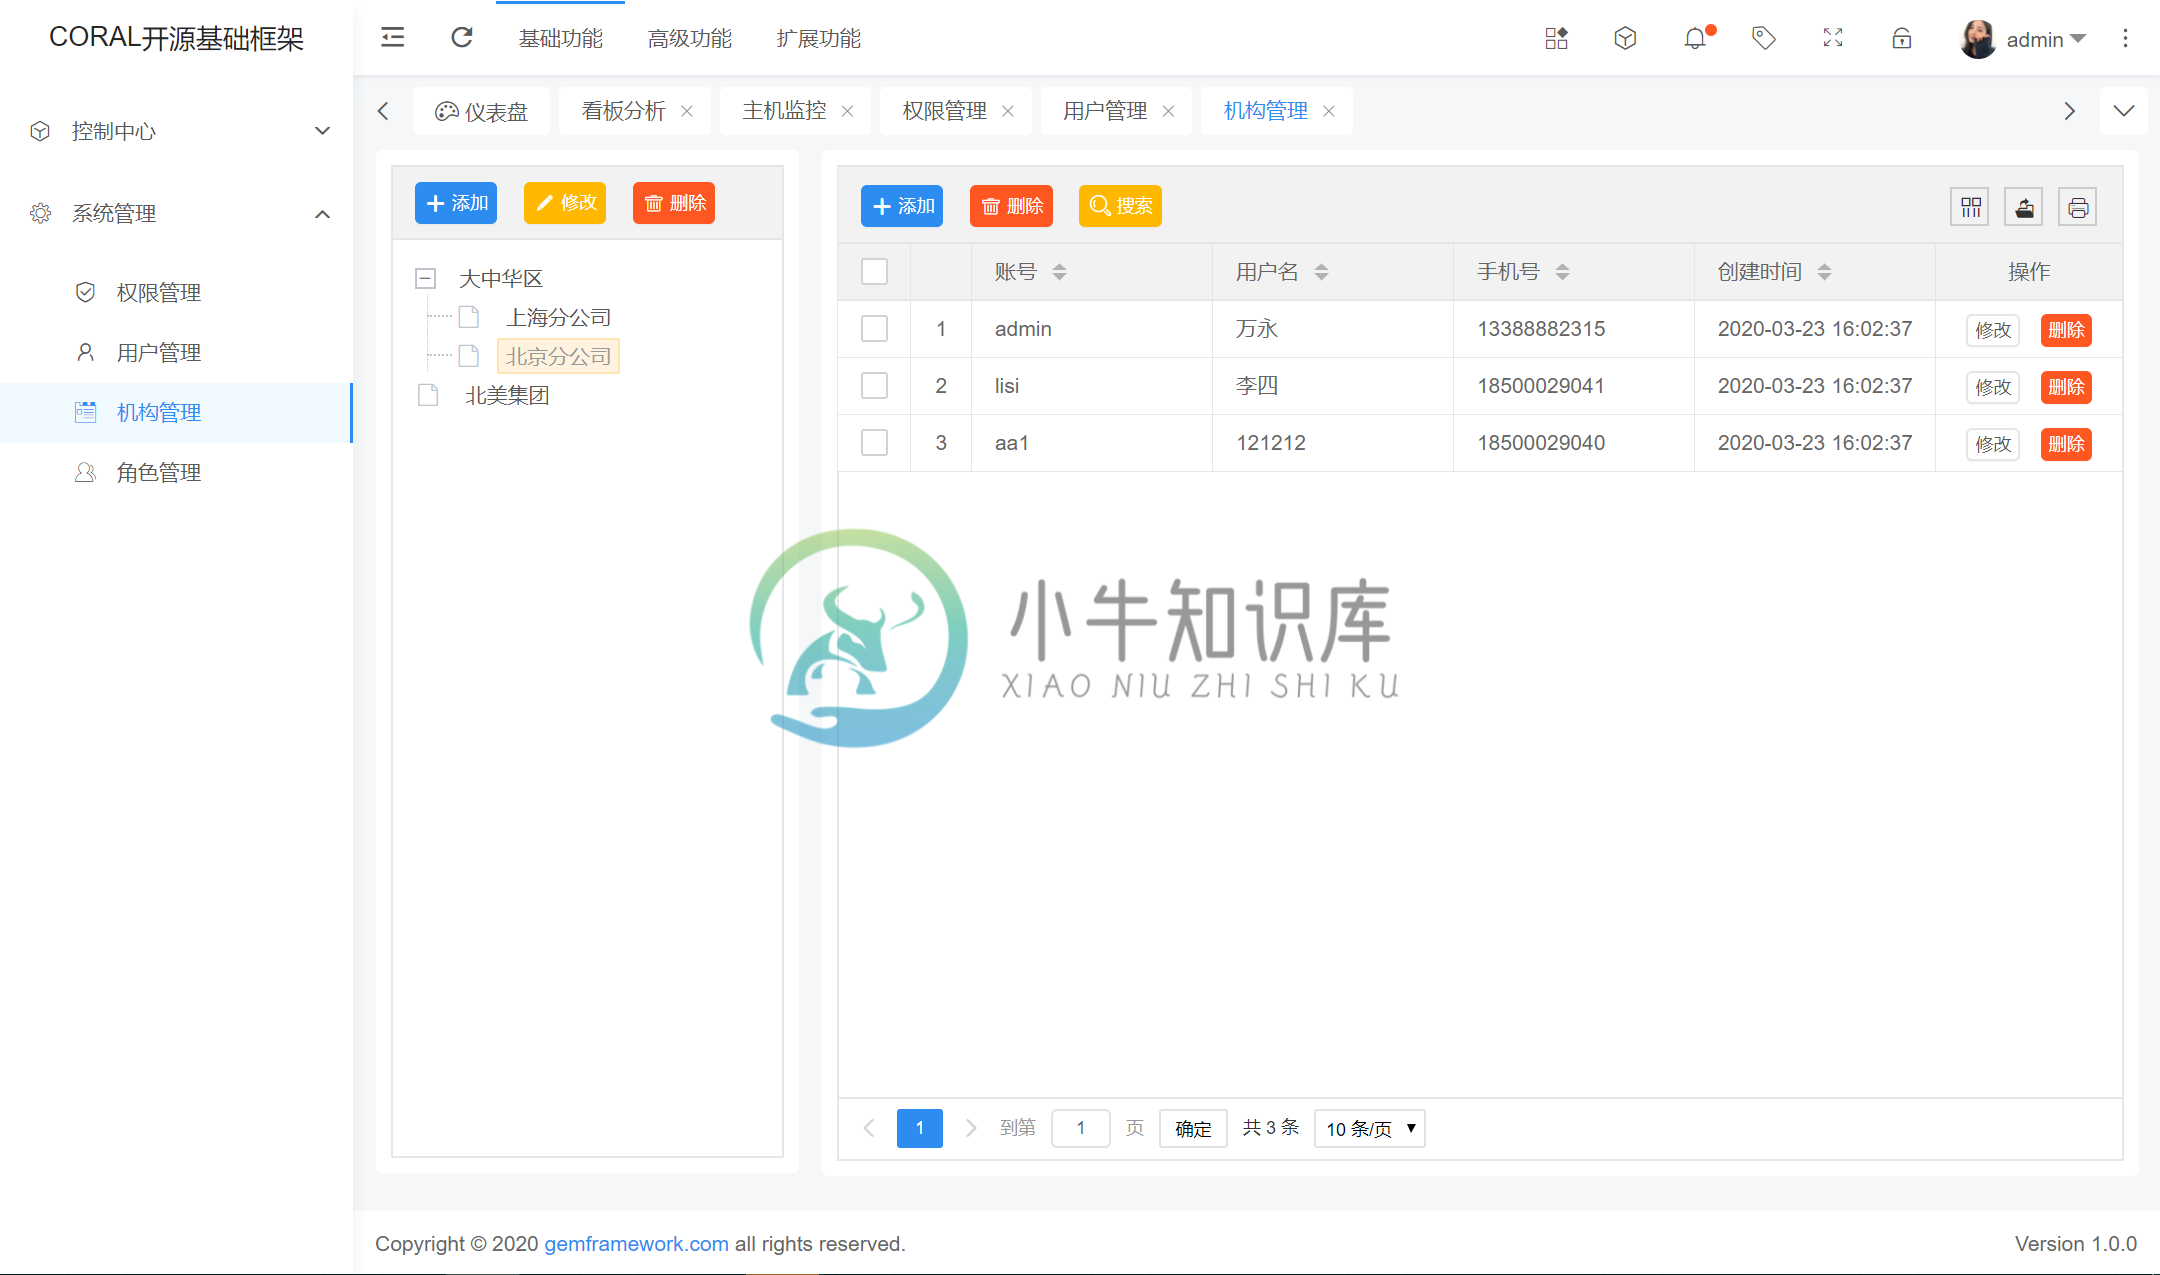The width and height of the screenshot is (2160, 1275).
Task: Click 删除 for the lisi row
Action: [x=2066, y=387]
